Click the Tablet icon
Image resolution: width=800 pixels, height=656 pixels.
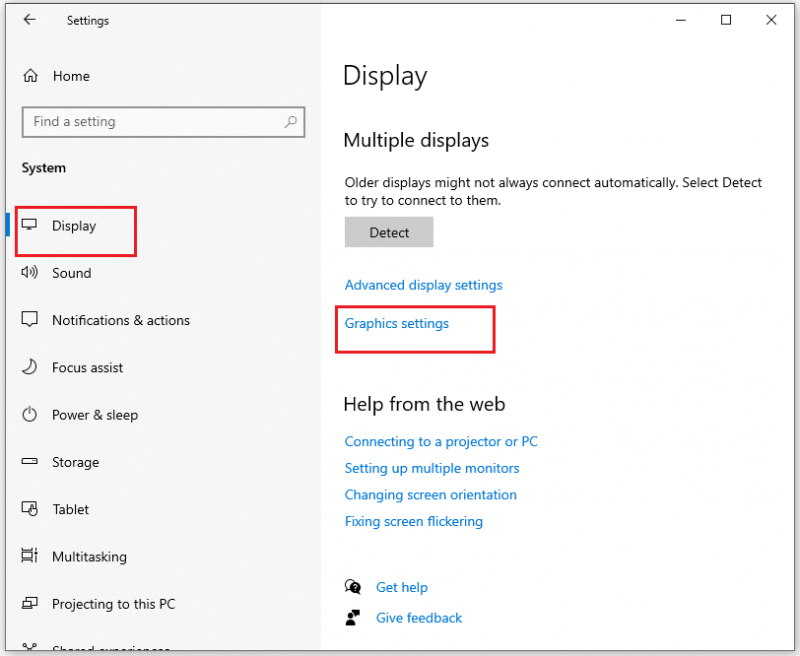click(x=30, y=509)
